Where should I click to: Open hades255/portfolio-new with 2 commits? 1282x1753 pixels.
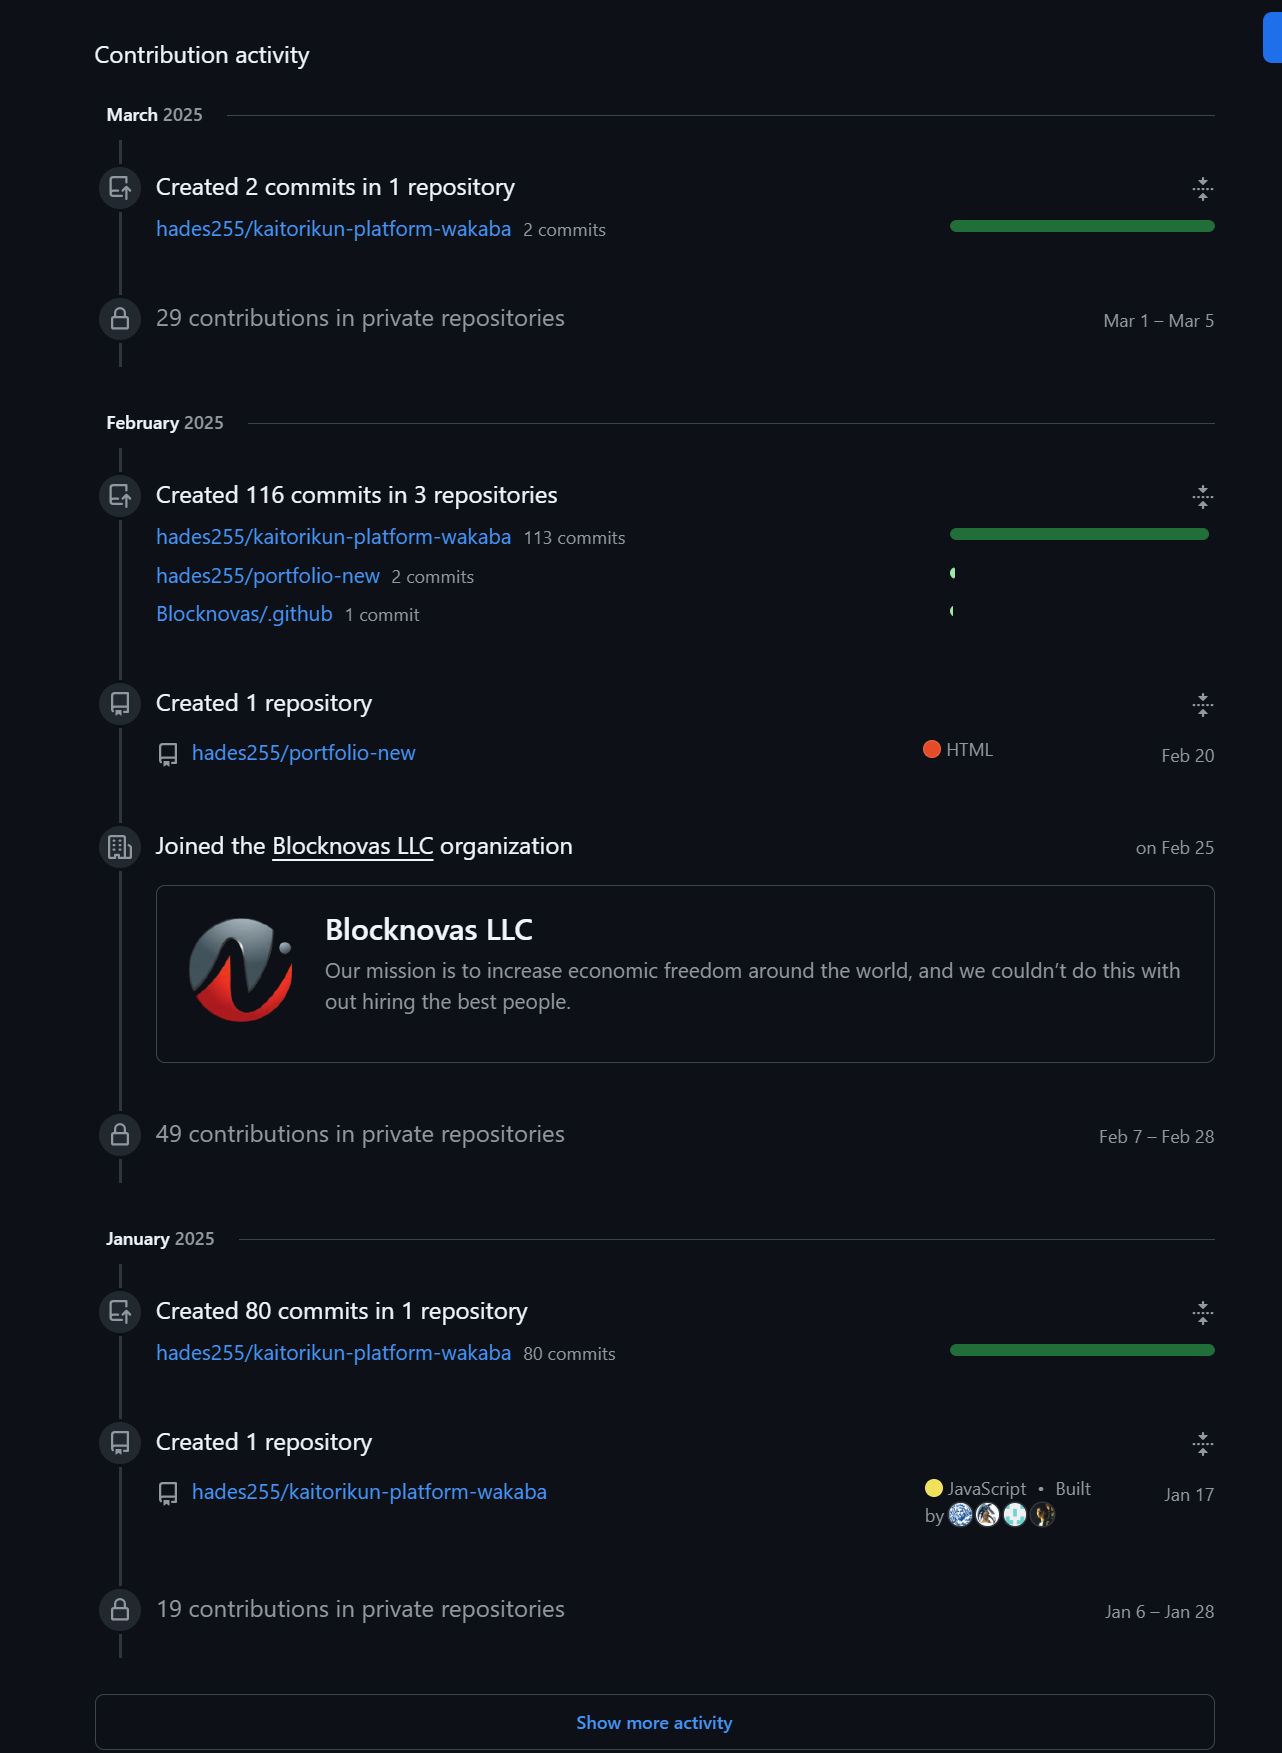(x=268, y=576)
